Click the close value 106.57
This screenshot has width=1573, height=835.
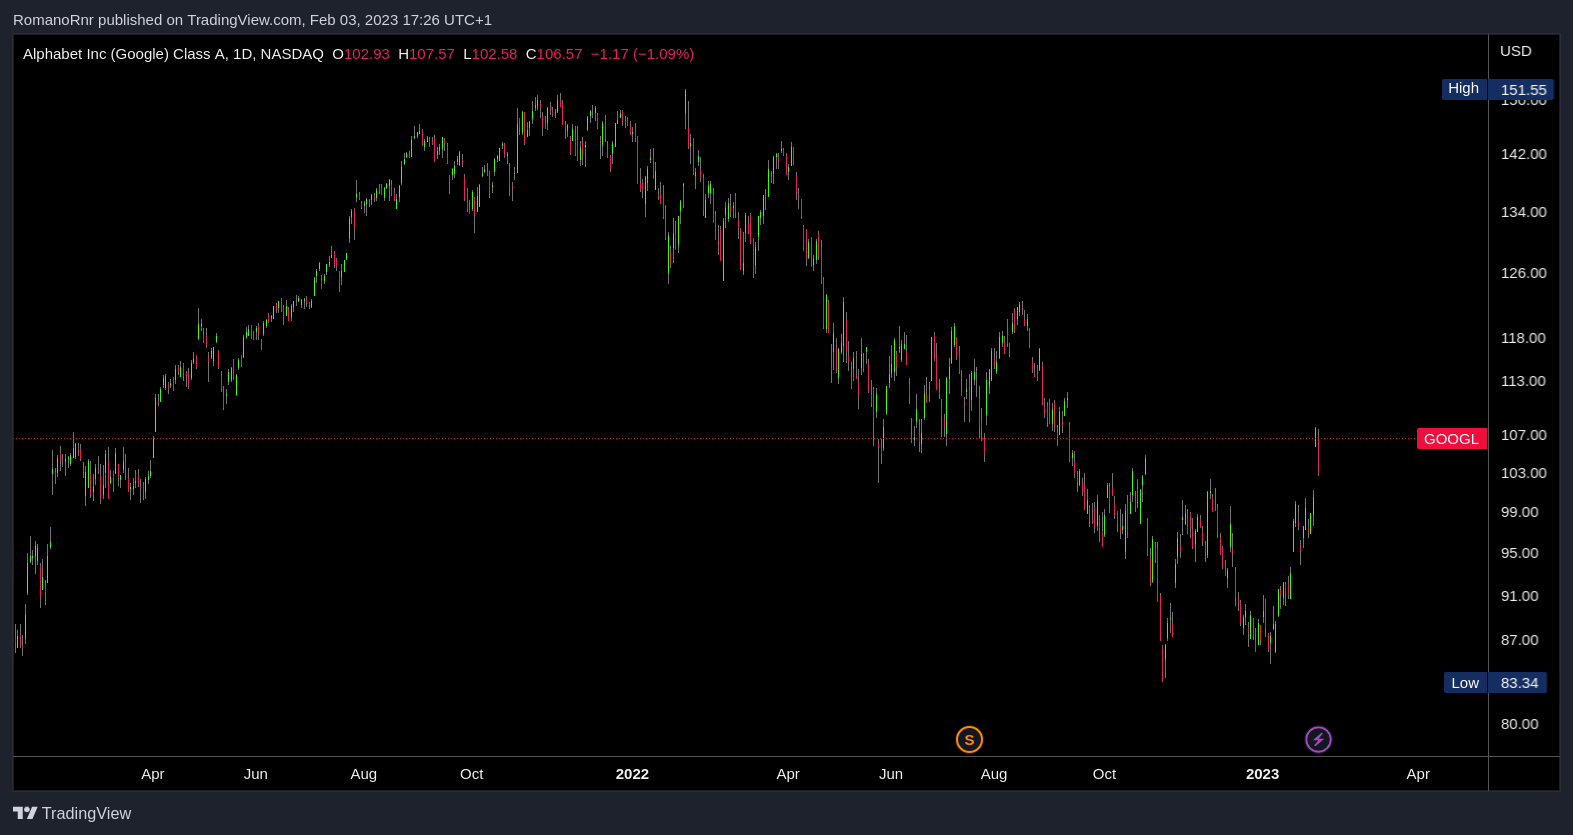click(x=559, y=54)
